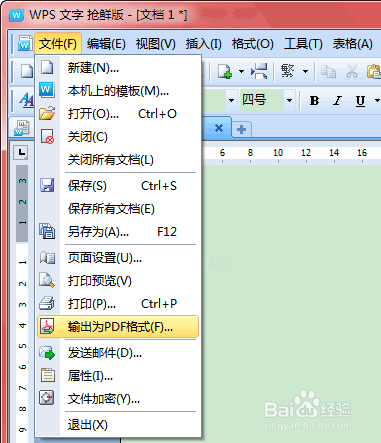This screenshot has width=381, height=443.
Task: Add a new document tab with plus button
Action: click(x=241, y=129)
